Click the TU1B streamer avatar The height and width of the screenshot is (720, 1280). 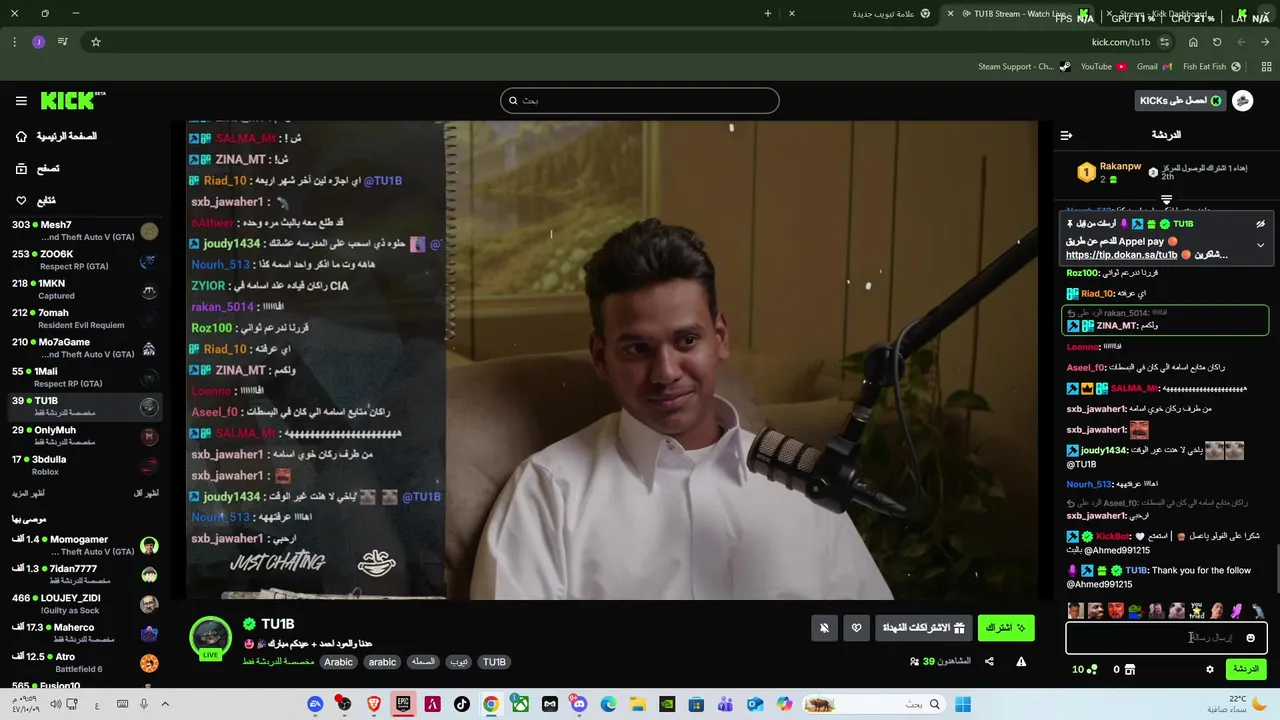point(210,637)
